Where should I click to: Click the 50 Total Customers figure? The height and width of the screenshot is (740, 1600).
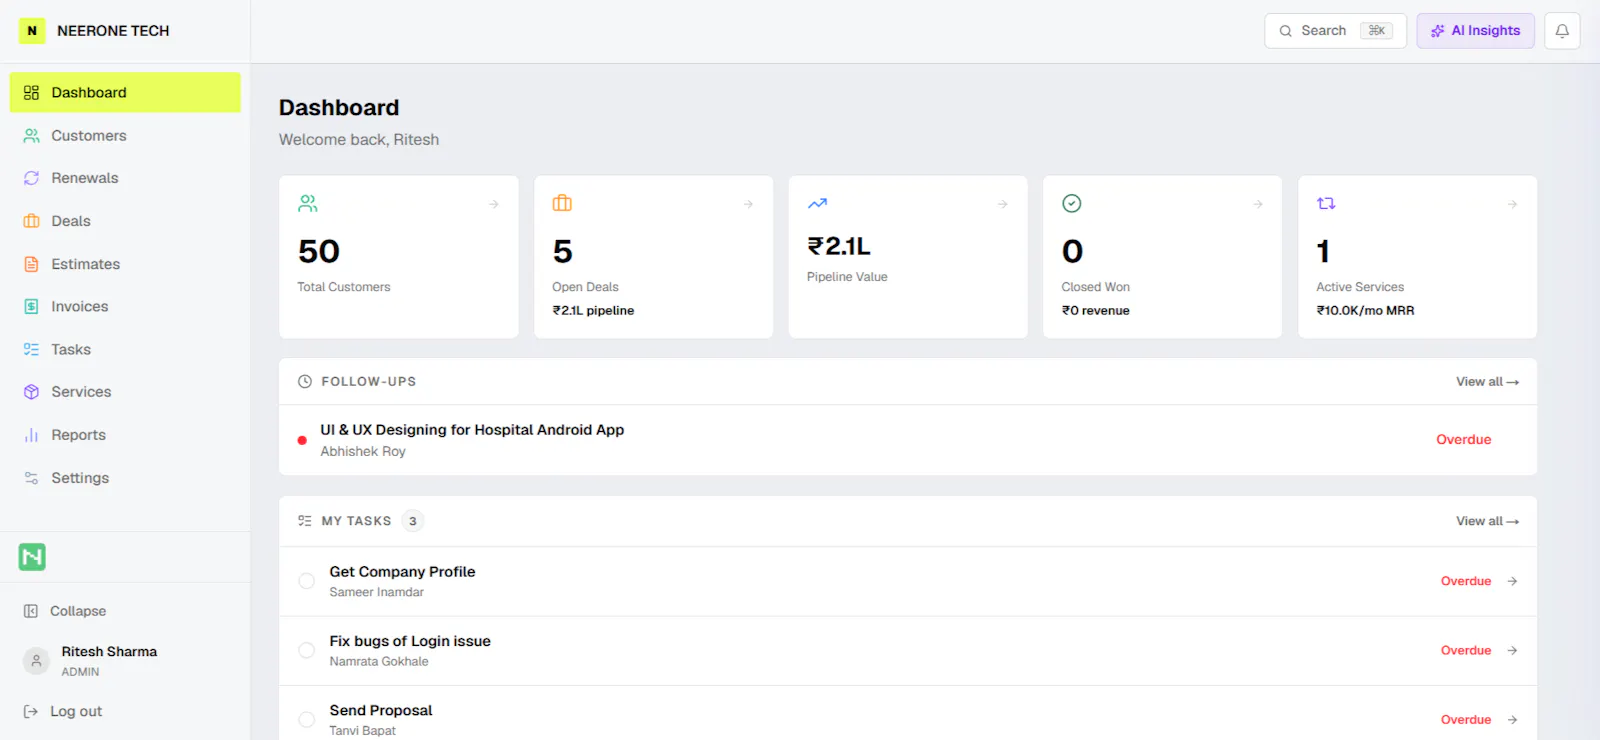pos(319,251)
